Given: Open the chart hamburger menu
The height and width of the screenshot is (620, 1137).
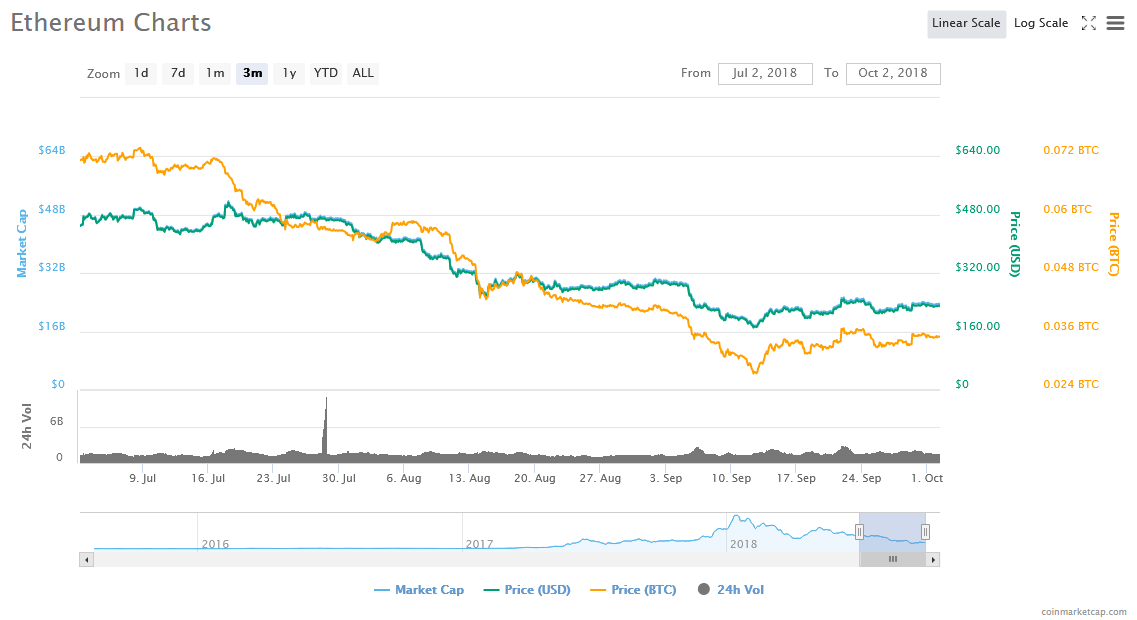Looking at the screenshot, I should coord(1115,23).
